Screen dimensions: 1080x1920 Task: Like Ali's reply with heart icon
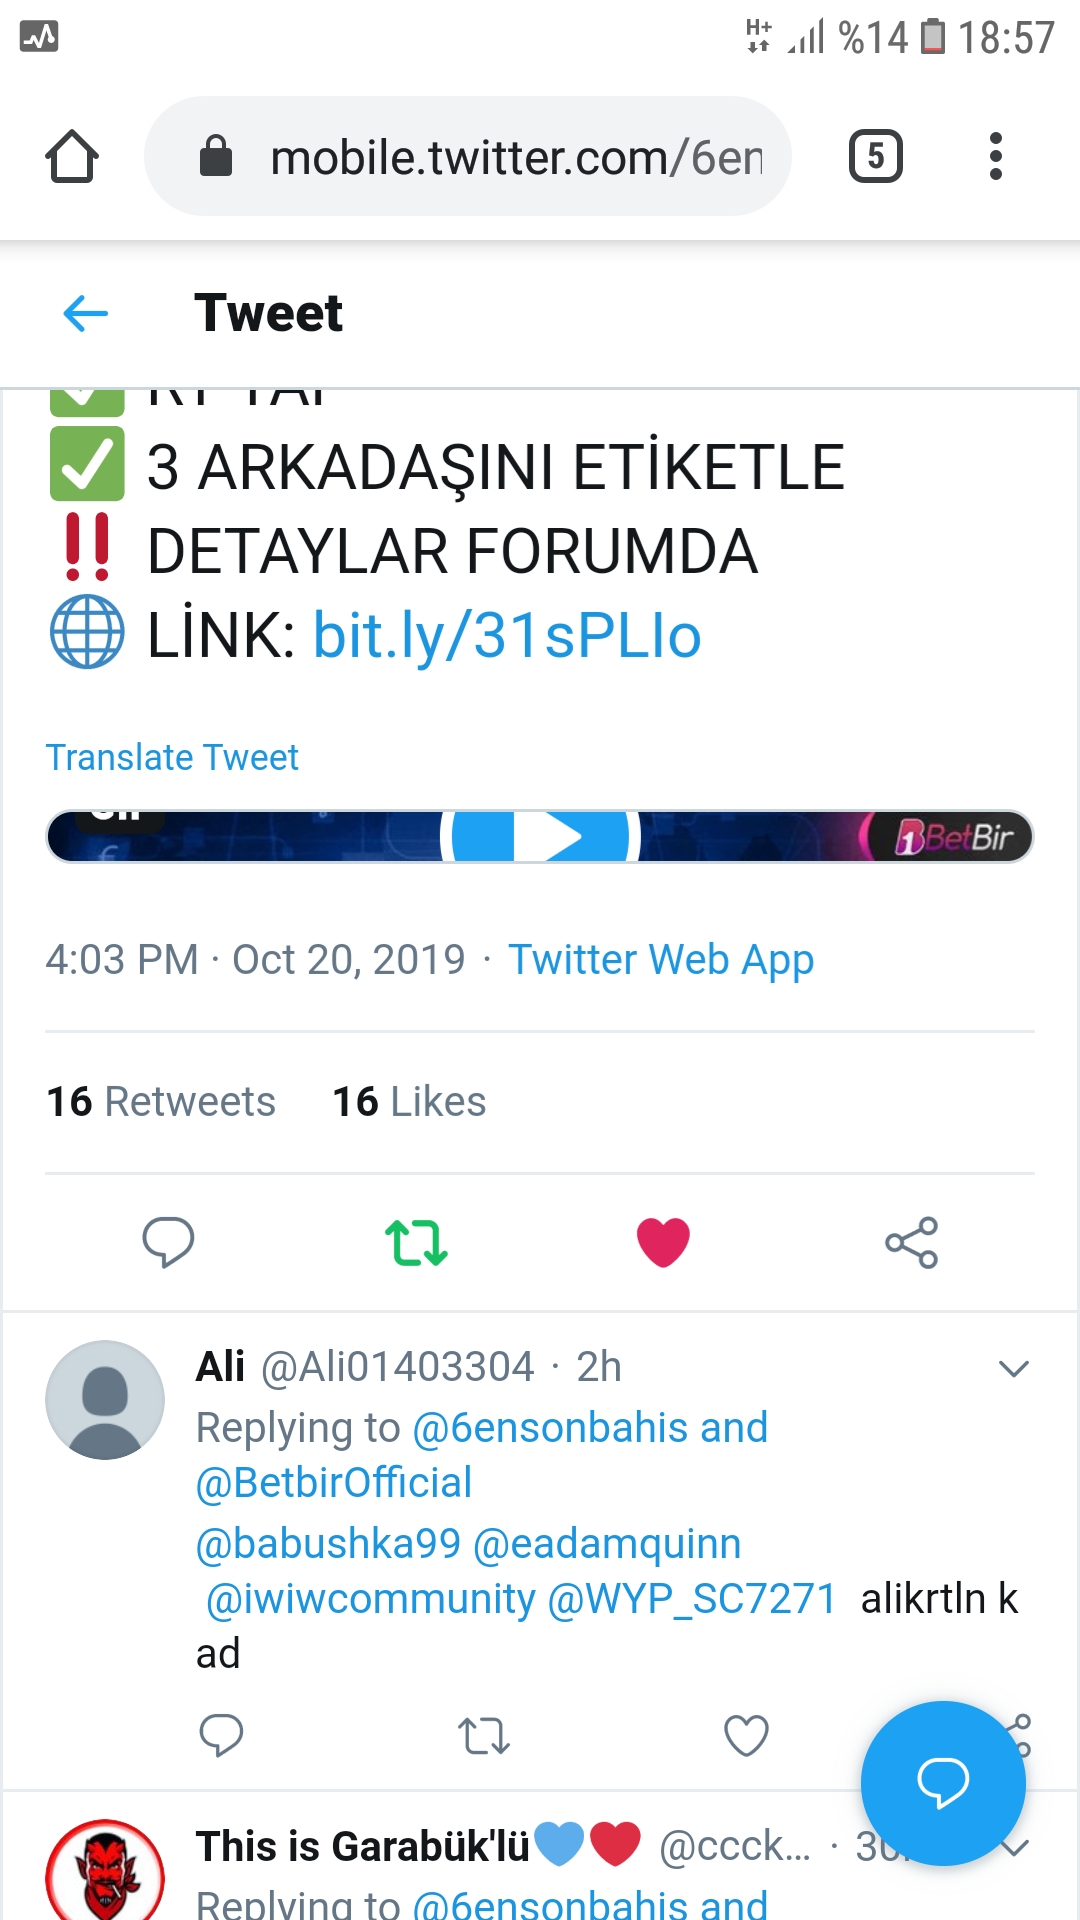coord(746,1736)
